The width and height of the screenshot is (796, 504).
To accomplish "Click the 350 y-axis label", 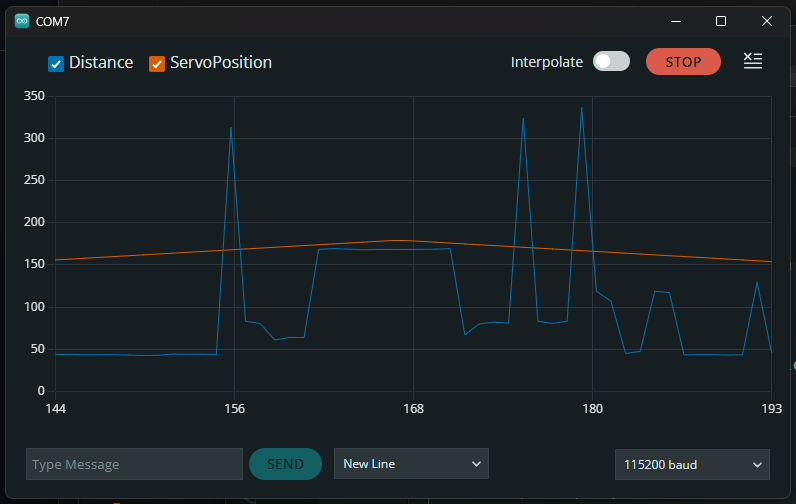I will click(x=34, y=96).
